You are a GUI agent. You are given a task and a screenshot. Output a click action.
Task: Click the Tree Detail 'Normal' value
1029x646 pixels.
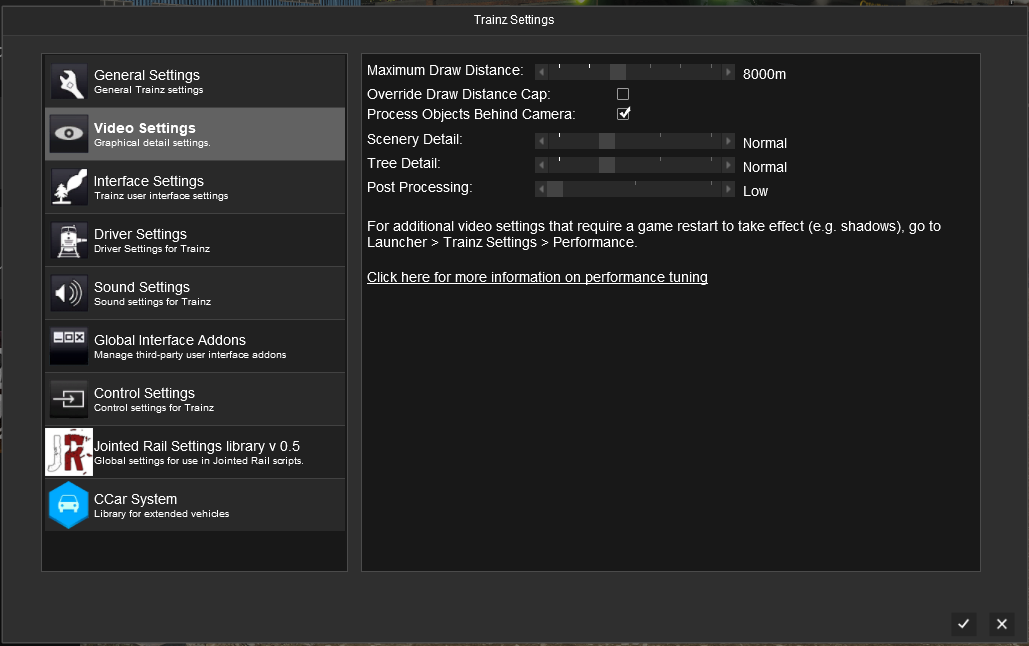click(765, 167)
